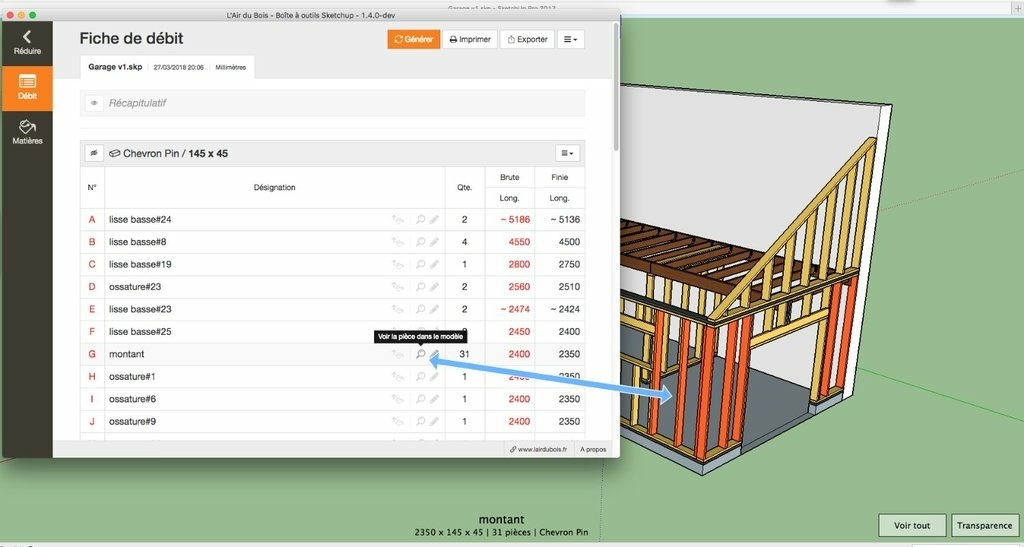Screen dimensions: 1024x547
Task: Click designation text lisse basse#25
Action: (140, 332)
